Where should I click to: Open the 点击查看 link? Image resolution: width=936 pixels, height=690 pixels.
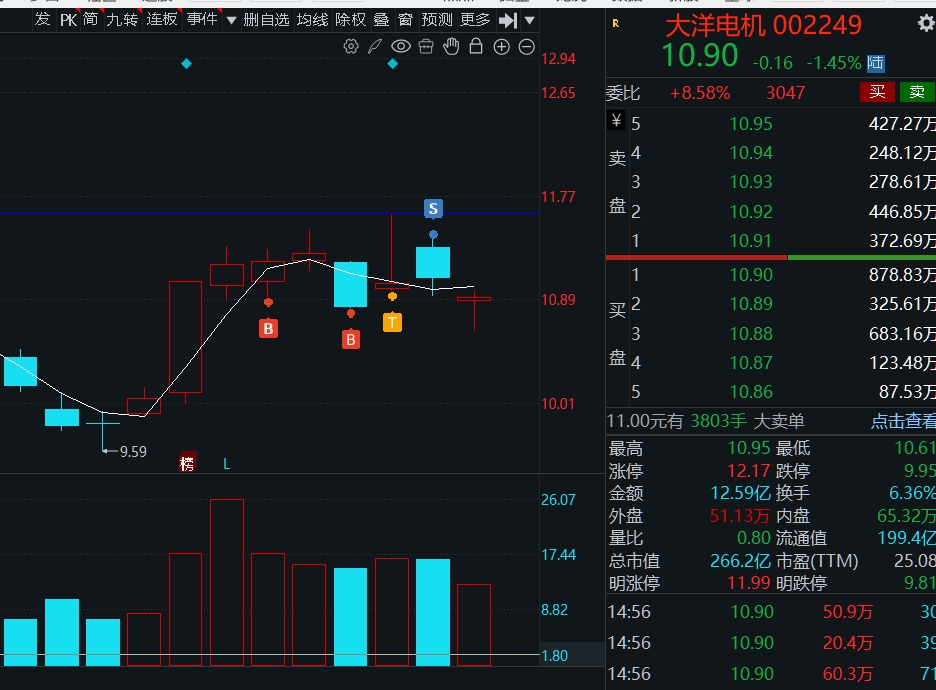pos(903,421)
